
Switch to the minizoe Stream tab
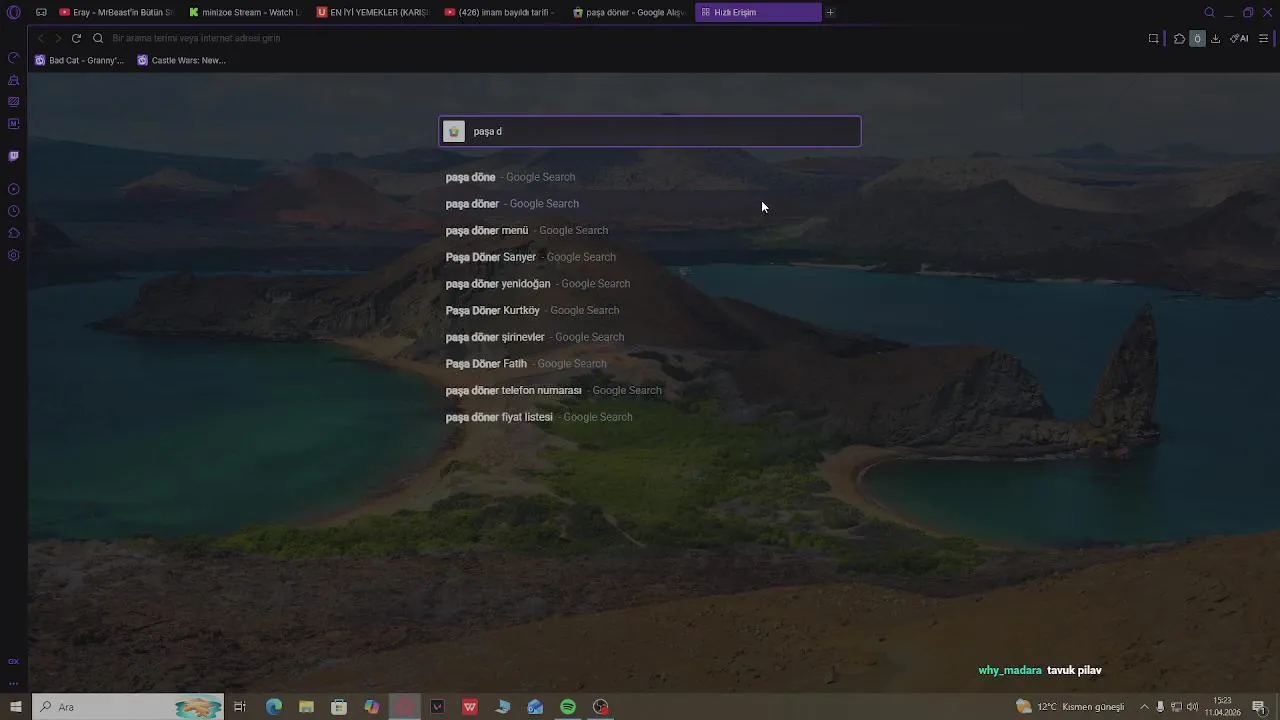click(x=244, y=12)
